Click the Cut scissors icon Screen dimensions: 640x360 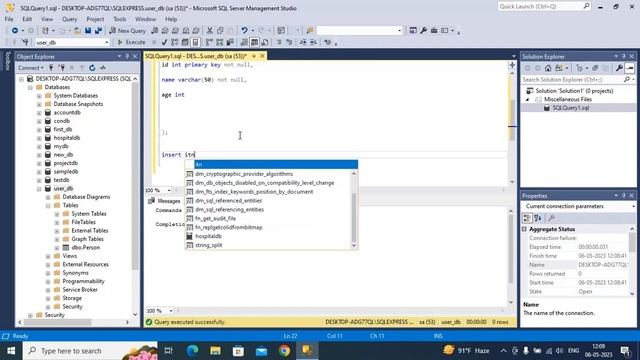(209, 31)
